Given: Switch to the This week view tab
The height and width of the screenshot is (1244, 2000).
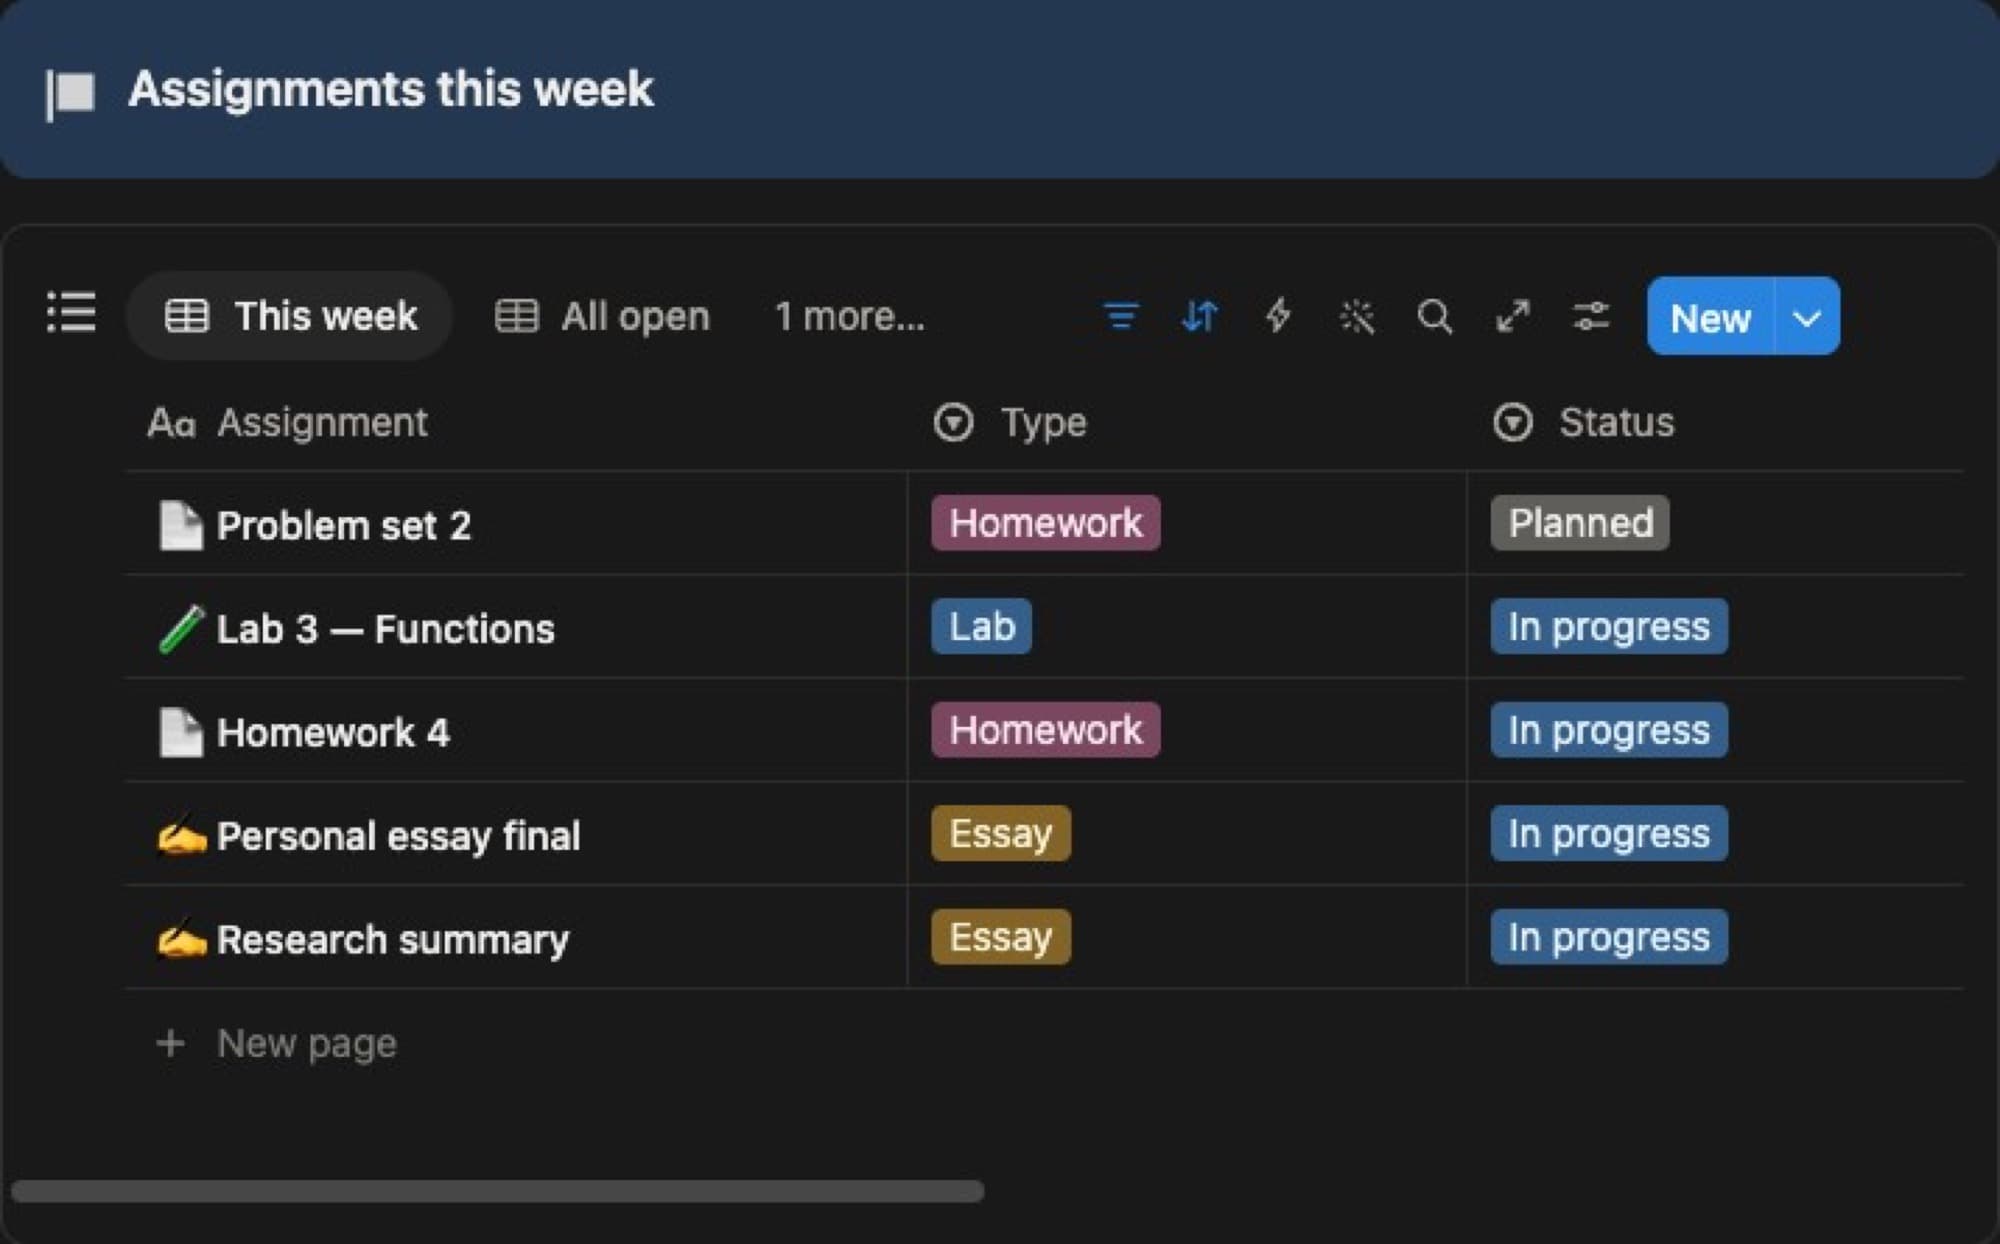Looking at the screenshot, I should (x=290, y=316).
